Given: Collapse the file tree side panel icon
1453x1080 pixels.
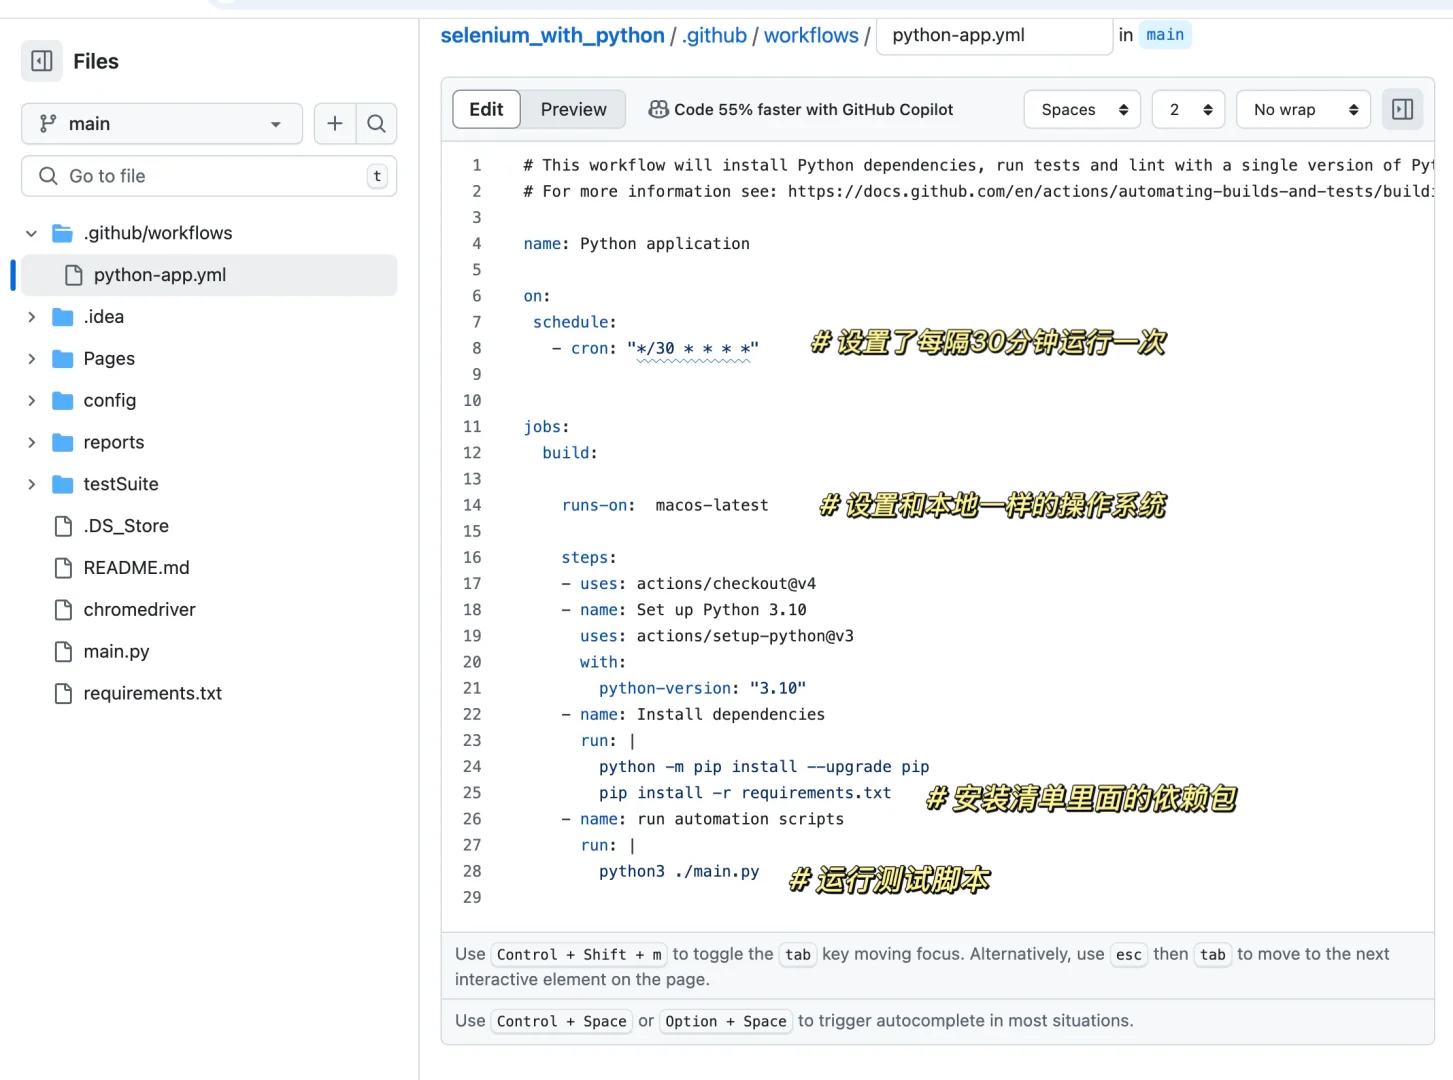Looking at the screenshot, I should (x=42, y=61).
